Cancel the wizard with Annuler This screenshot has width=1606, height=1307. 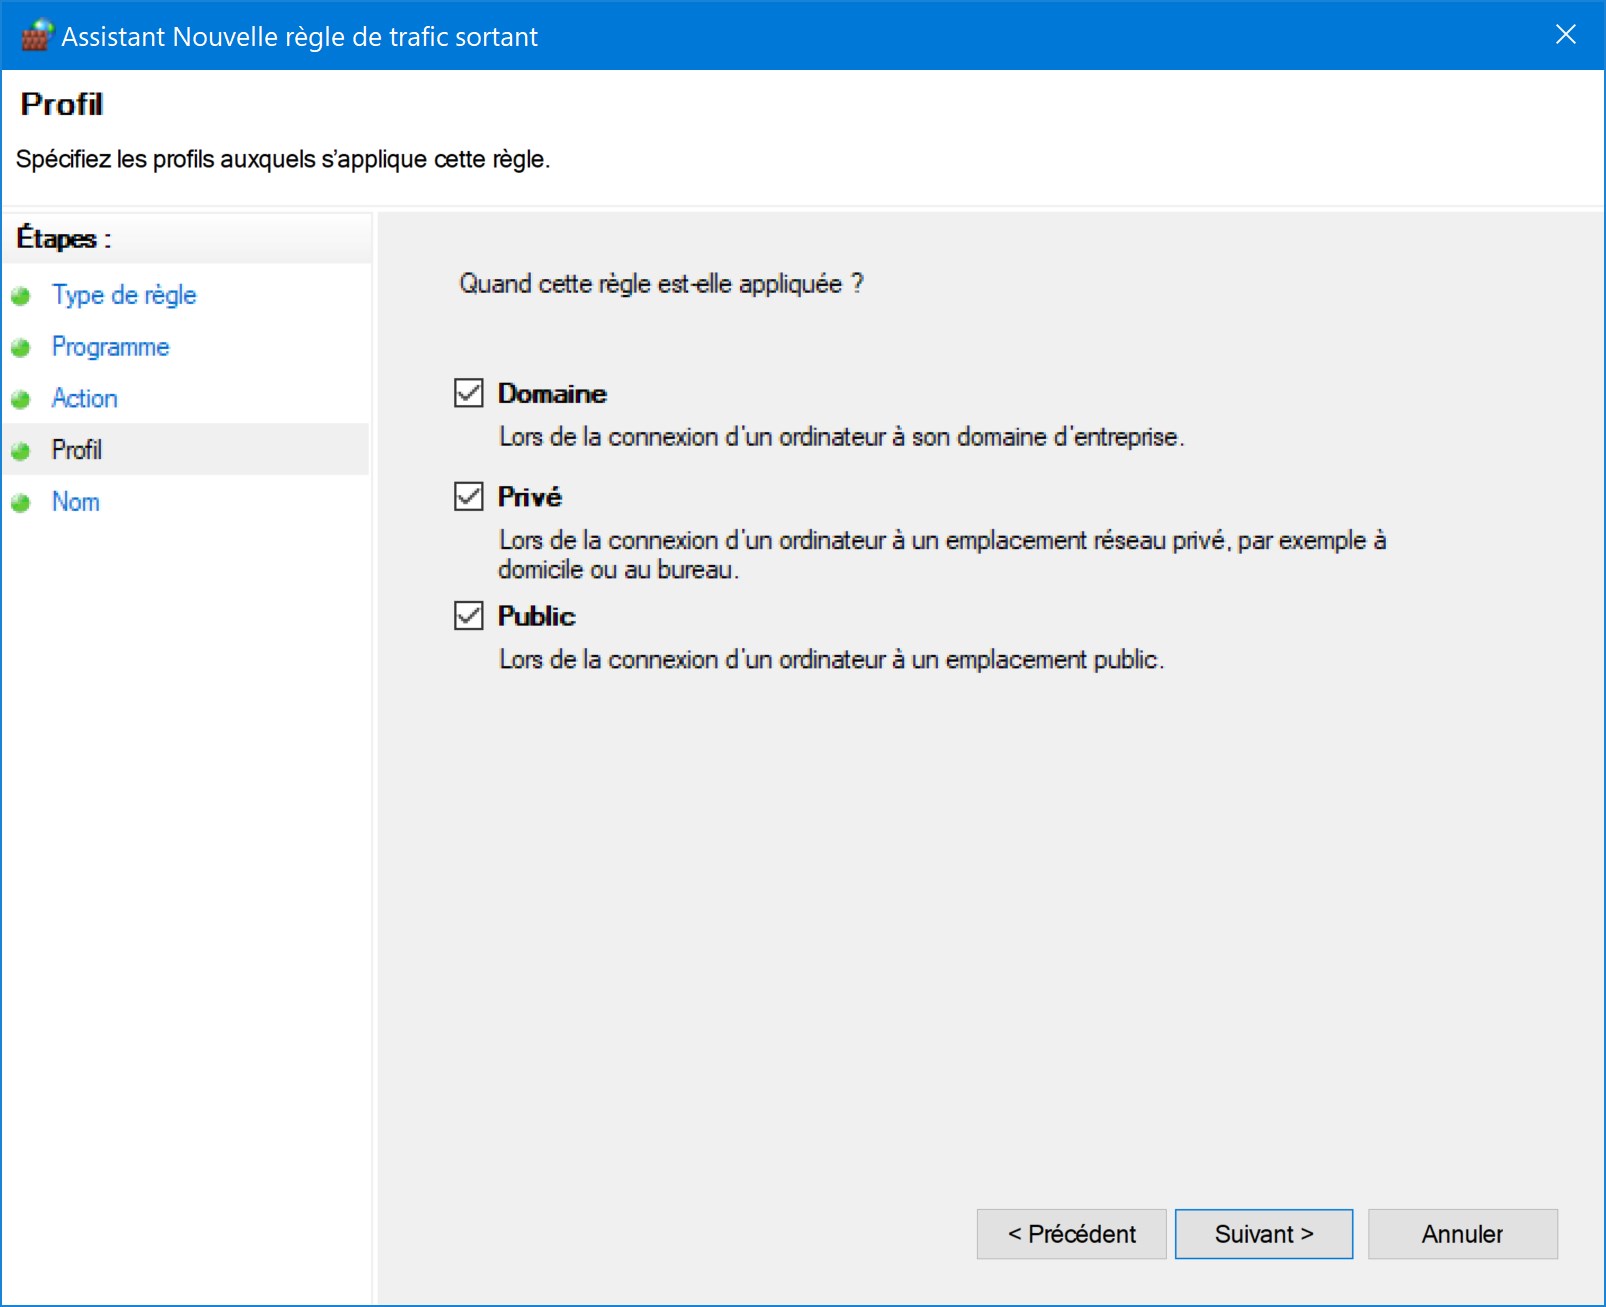click(1463, 1234)
